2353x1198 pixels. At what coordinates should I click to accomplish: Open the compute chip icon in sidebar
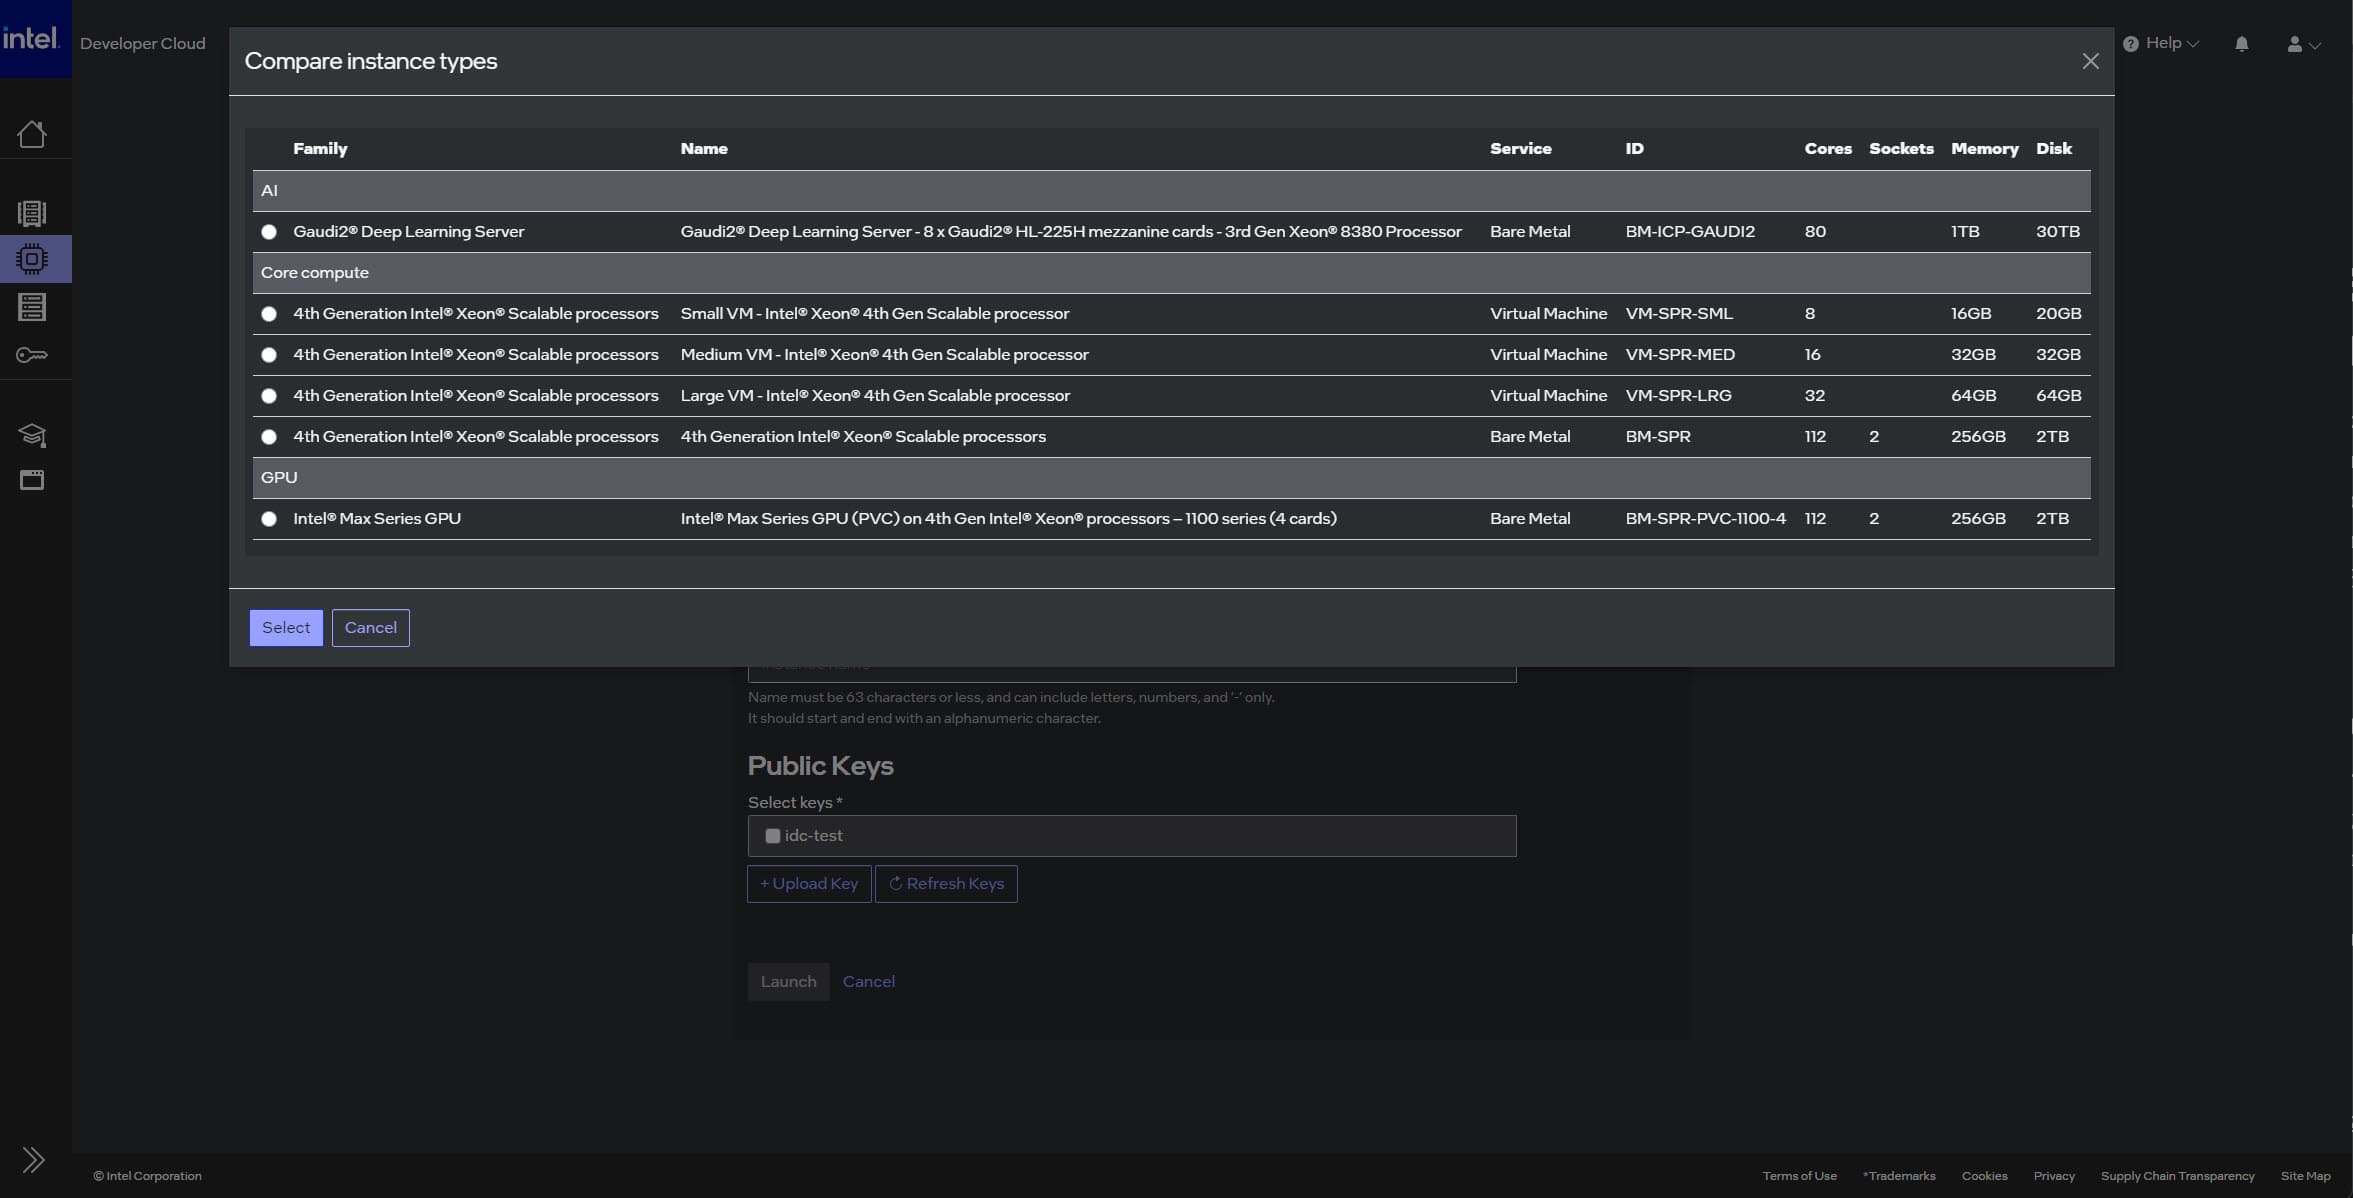coord(32,259)
